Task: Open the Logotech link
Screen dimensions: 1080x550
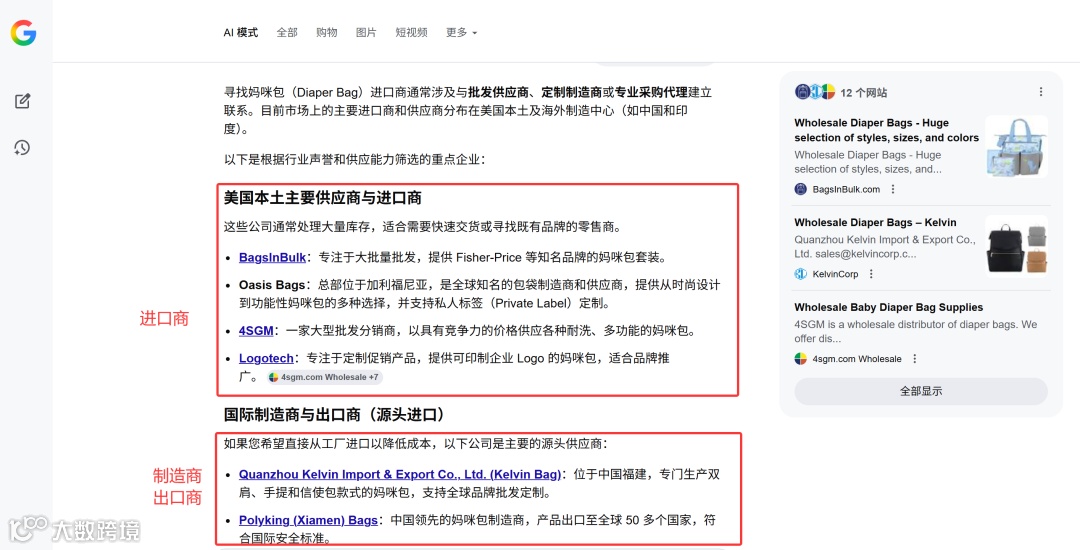Action: pyautogui.click(x=267, y=359)
